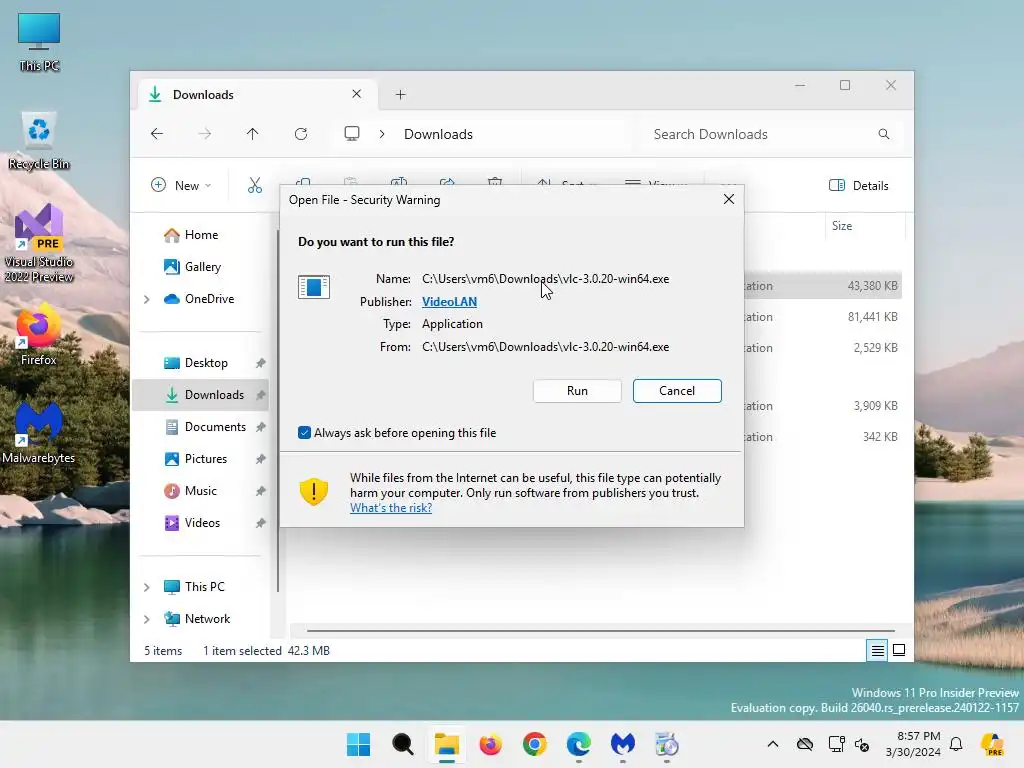Viewport: 1024px width, 768px height.
Task: Go up one folder level in Explorer
Action: tap(252, 134)
